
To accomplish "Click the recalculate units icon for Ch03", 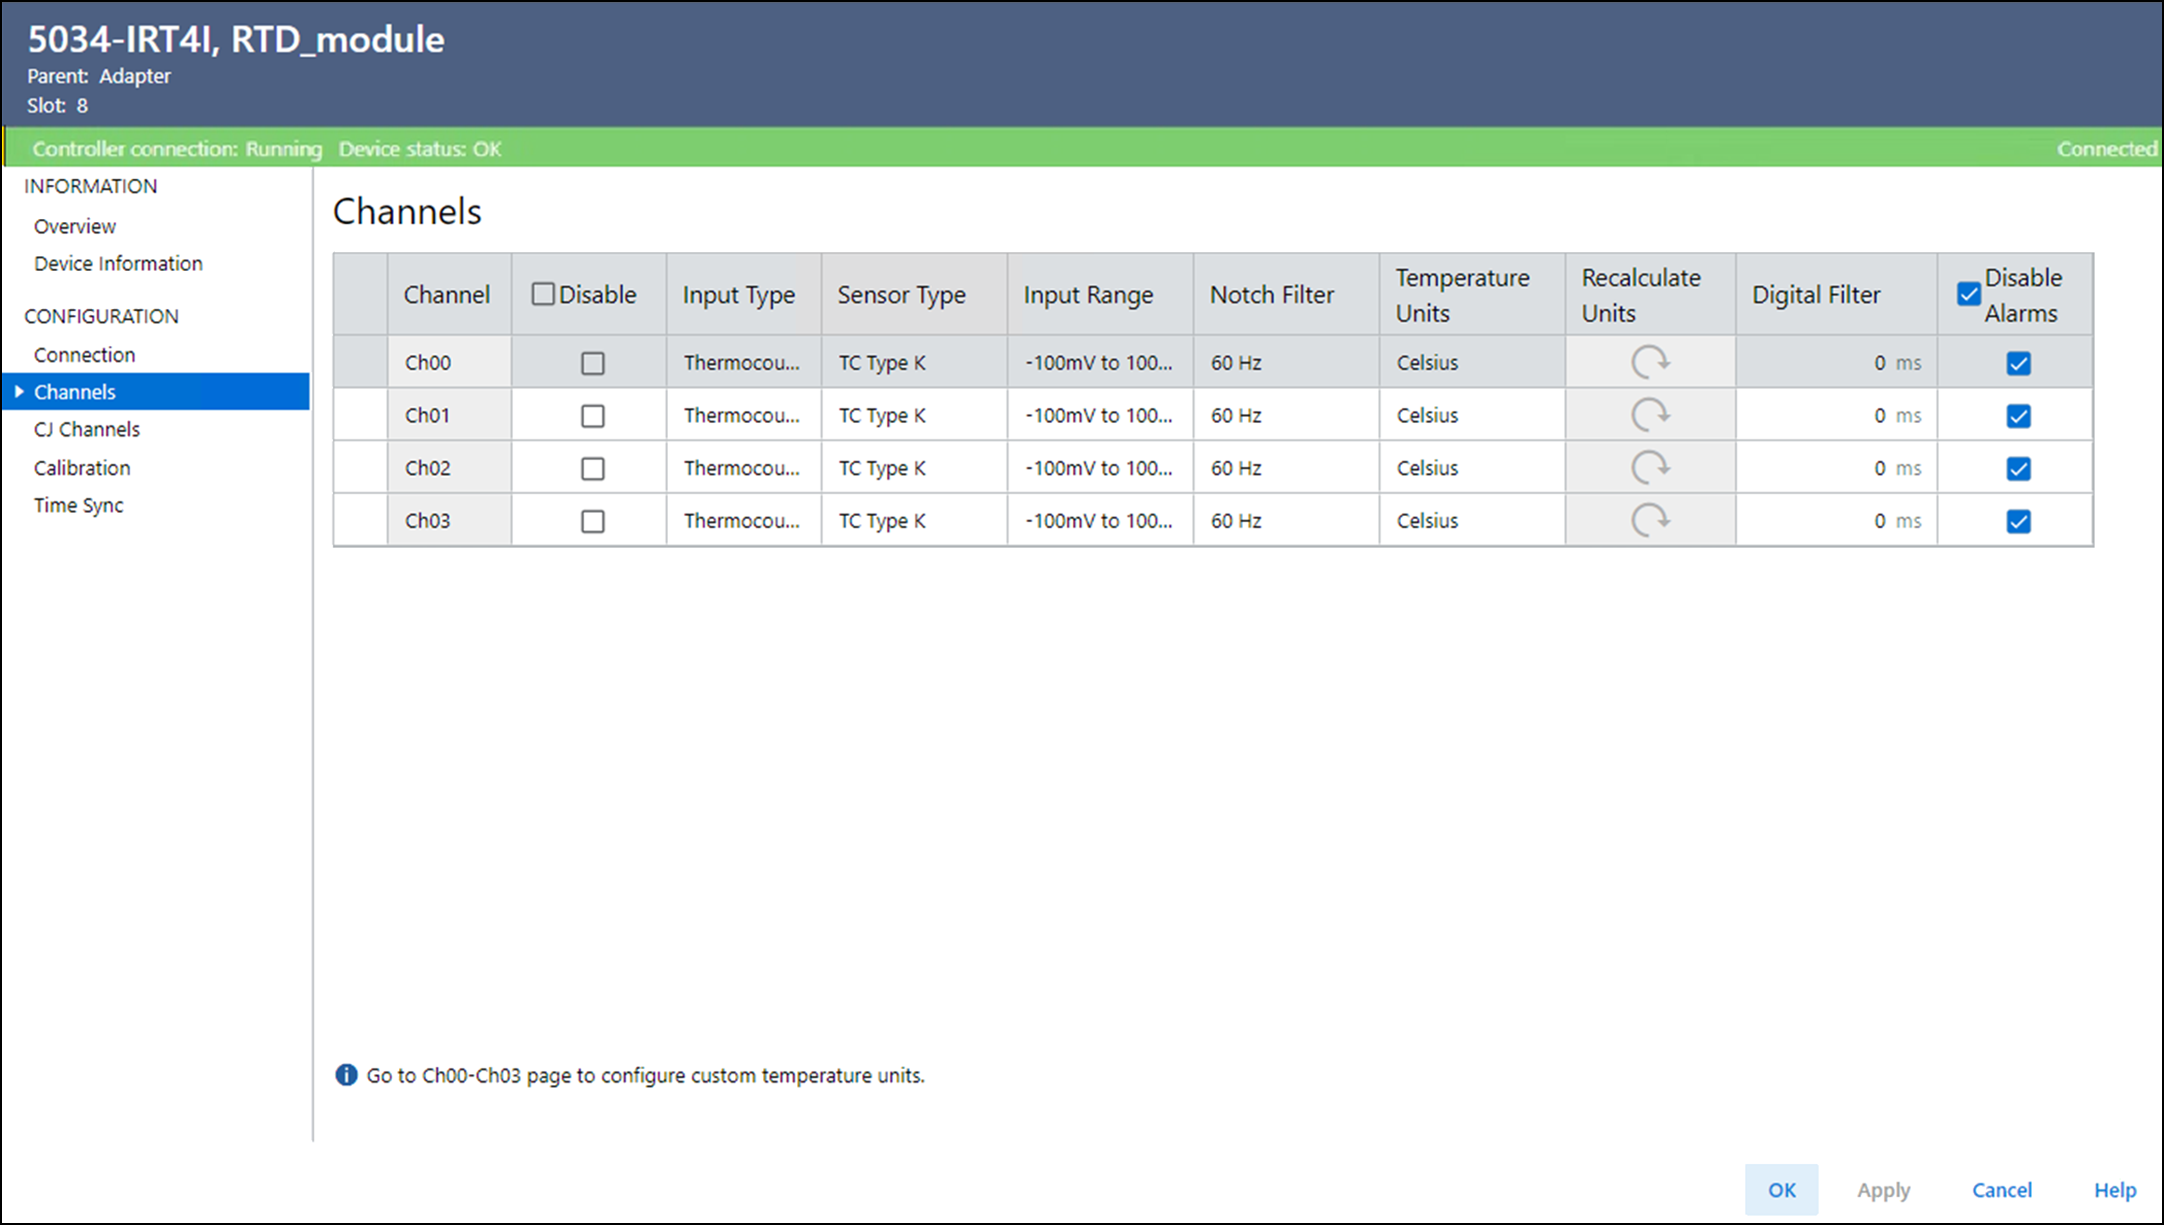I will [x=1650, y=520].
